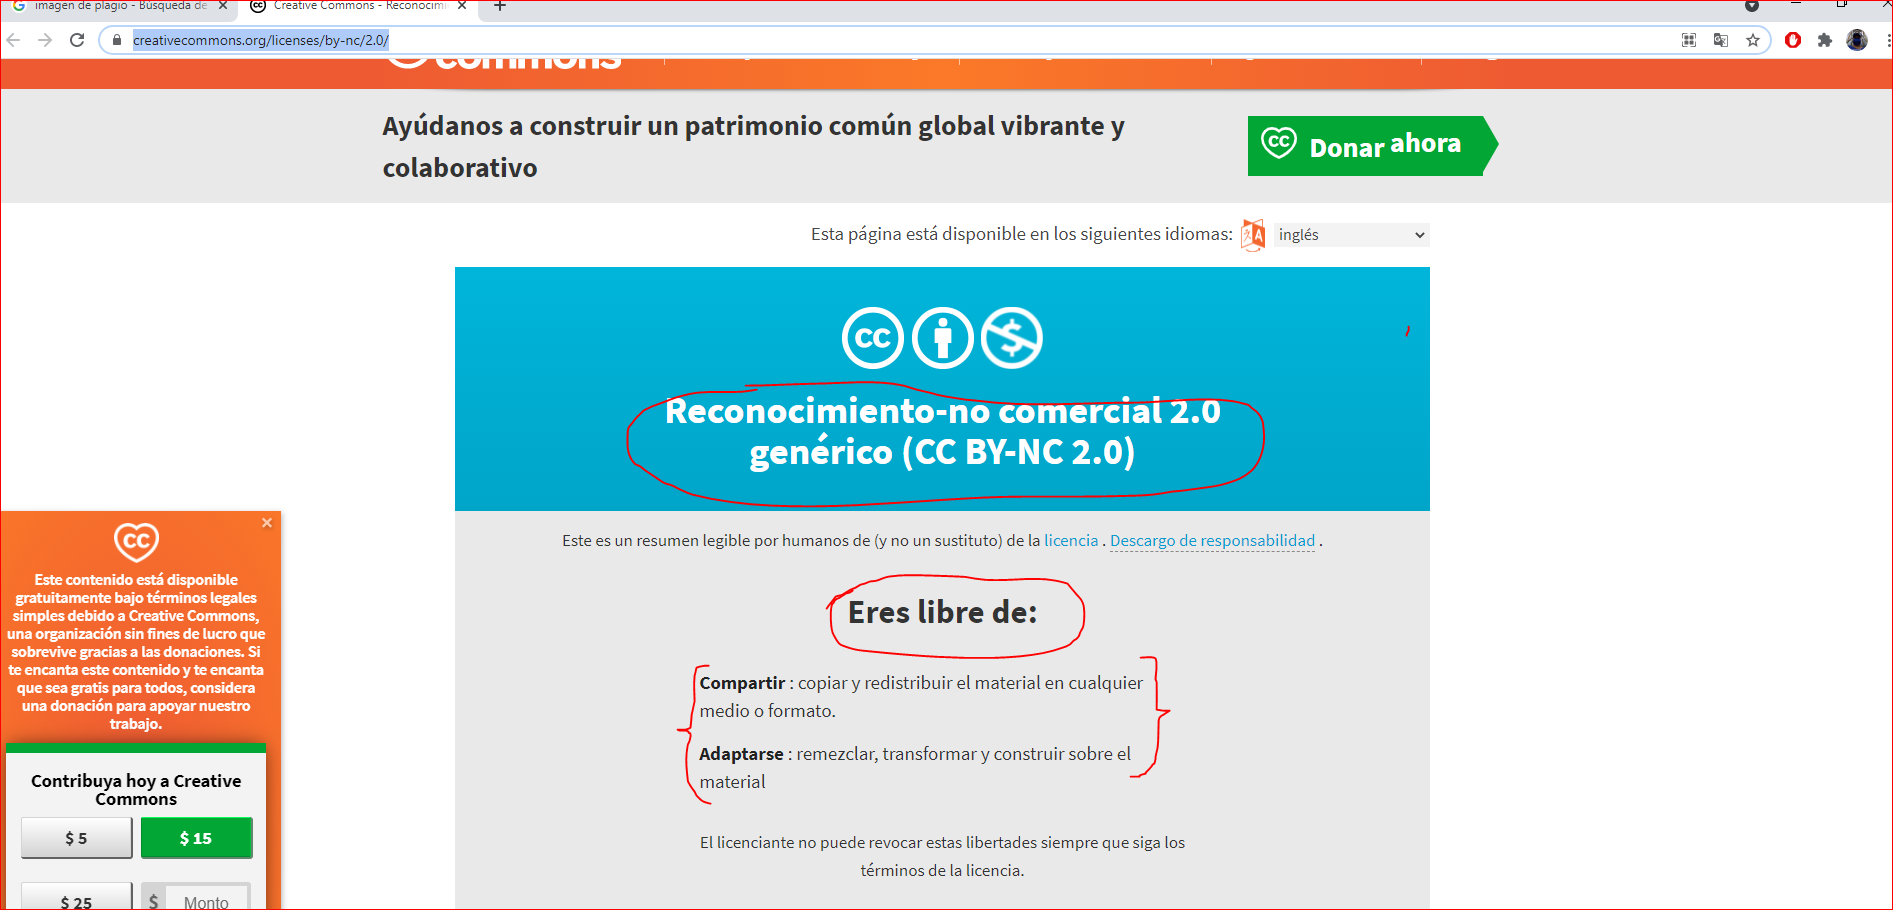Open the Extensions puzzle menu
The image size is (1893, 910).
[1825, 40]
